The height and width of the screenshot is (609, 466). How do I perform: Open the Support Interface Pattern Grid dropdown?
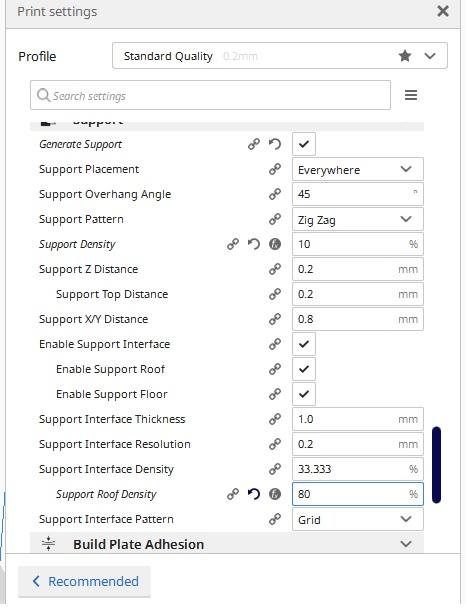358,519
